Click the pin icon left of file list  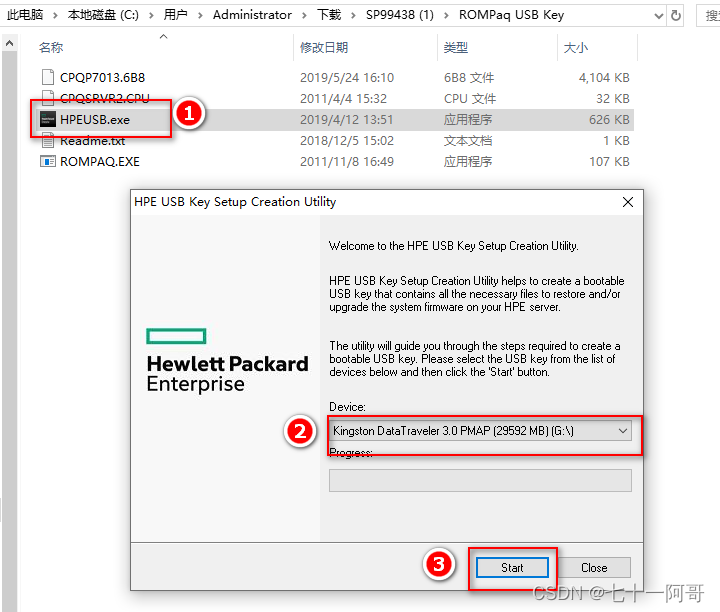[x=9, y=45]
